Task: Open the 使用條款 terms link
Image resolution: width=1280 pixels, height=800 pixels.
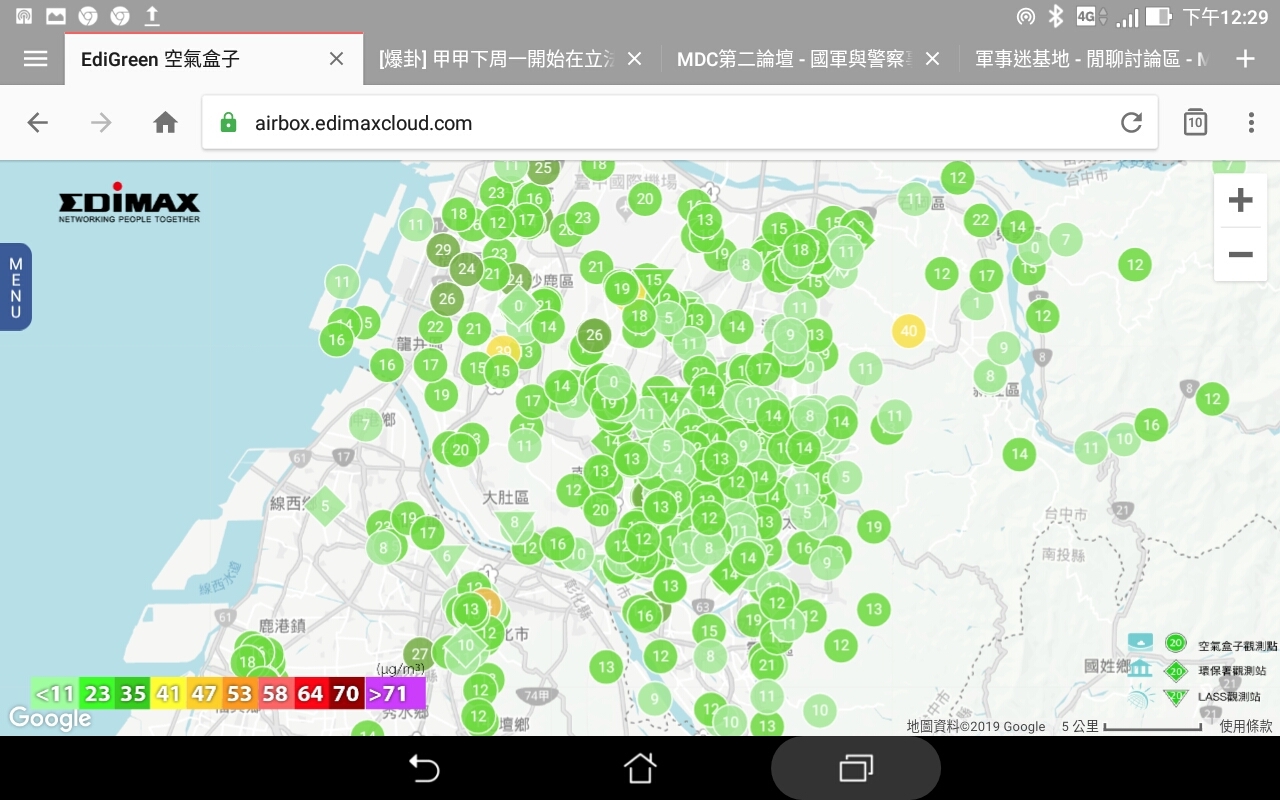Action: click(1246, 727)
